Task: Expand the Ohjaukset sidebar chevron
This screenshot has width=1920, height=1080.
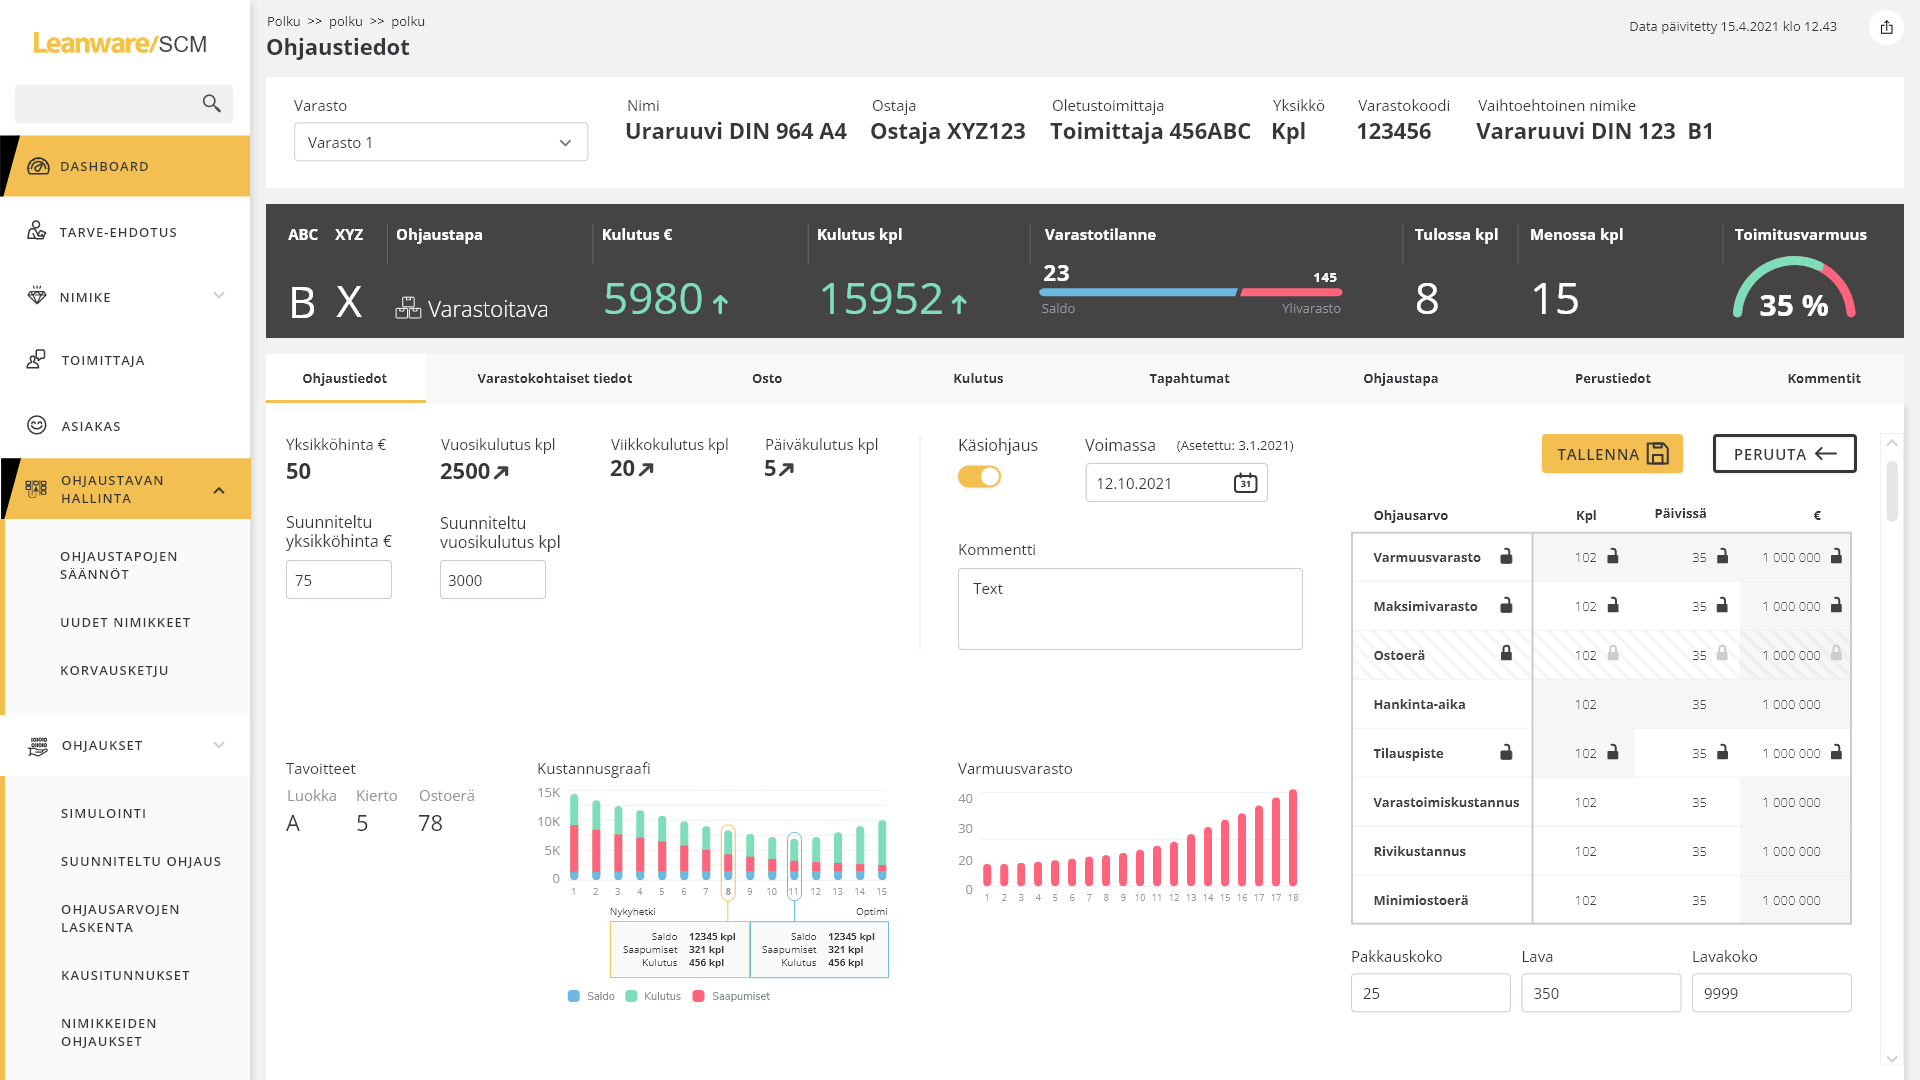Action: [x=219, y=745]
